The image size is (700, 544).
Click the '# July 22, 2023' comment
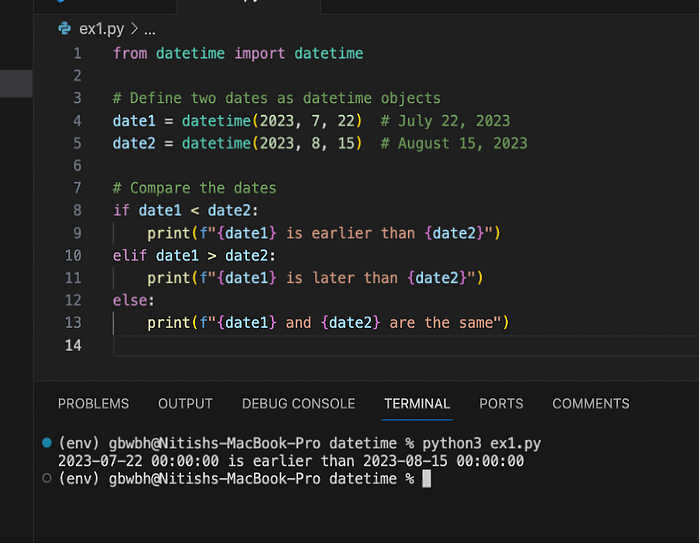[445, 121]
